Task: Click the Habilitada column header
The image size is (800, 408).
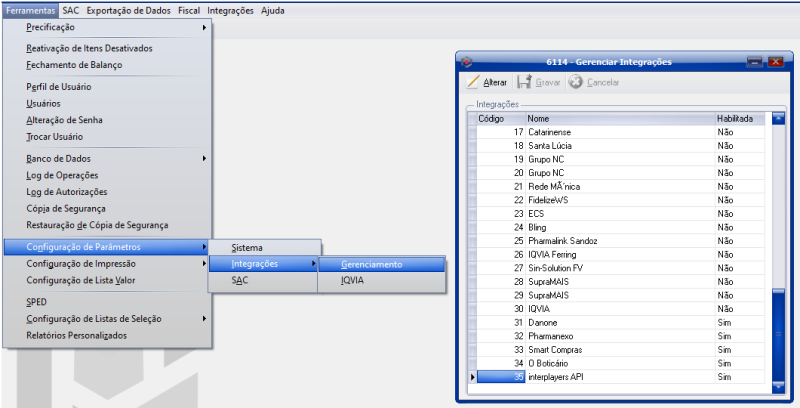Action: click(x=740, y=118)
